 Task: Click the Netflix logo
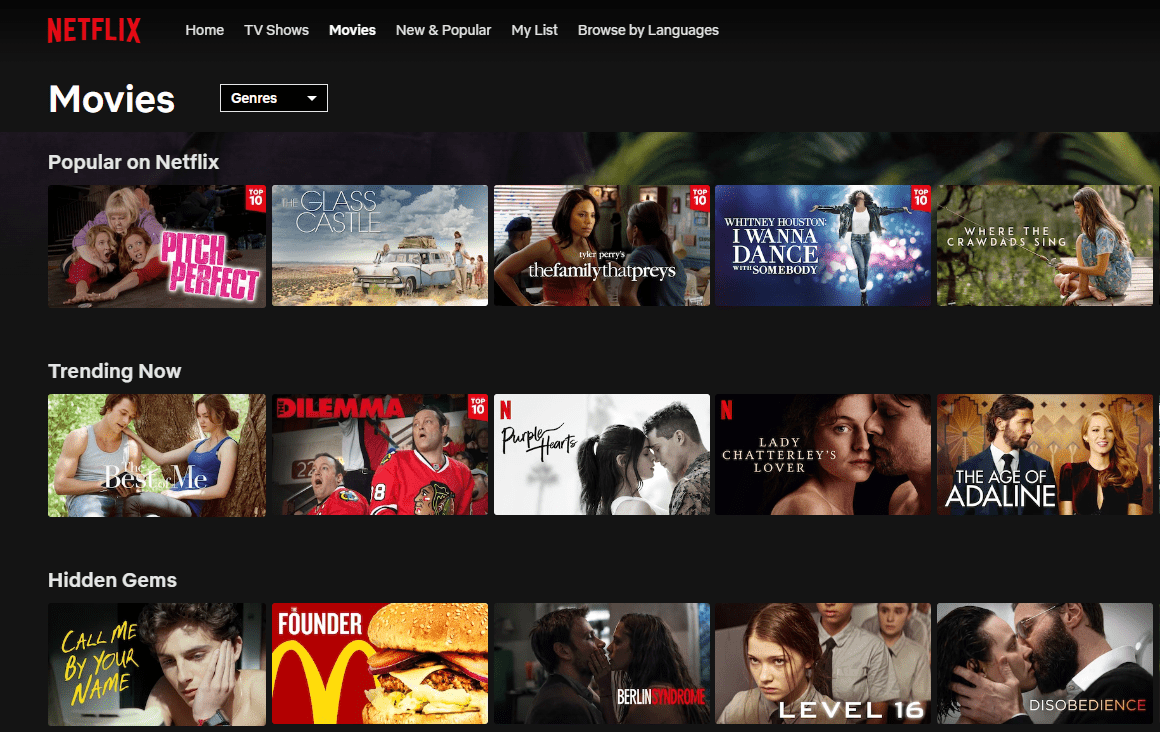click(x=94, y=30)
